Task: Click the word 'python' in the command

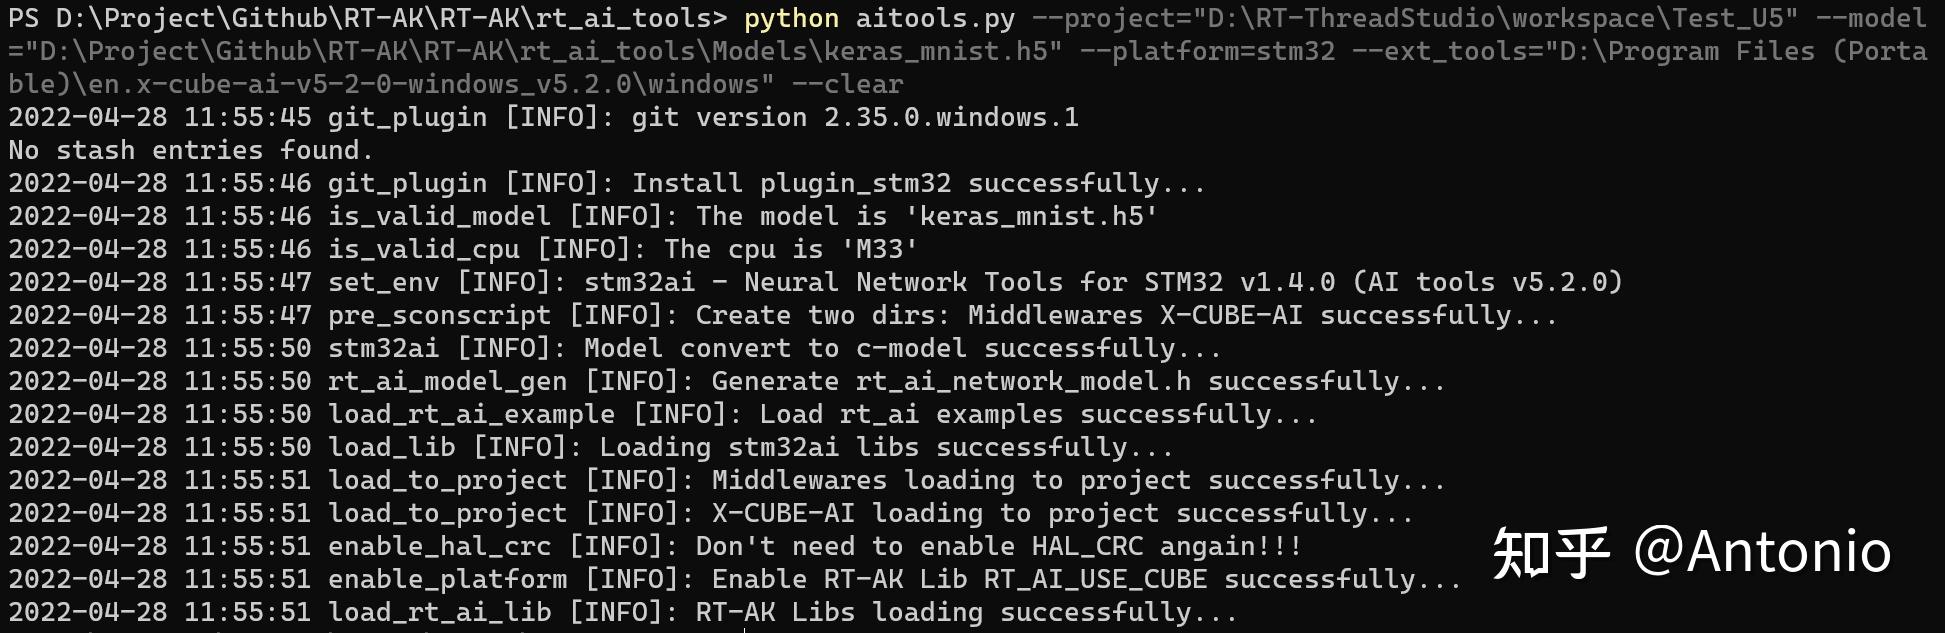Action: [x=791, y=18]
